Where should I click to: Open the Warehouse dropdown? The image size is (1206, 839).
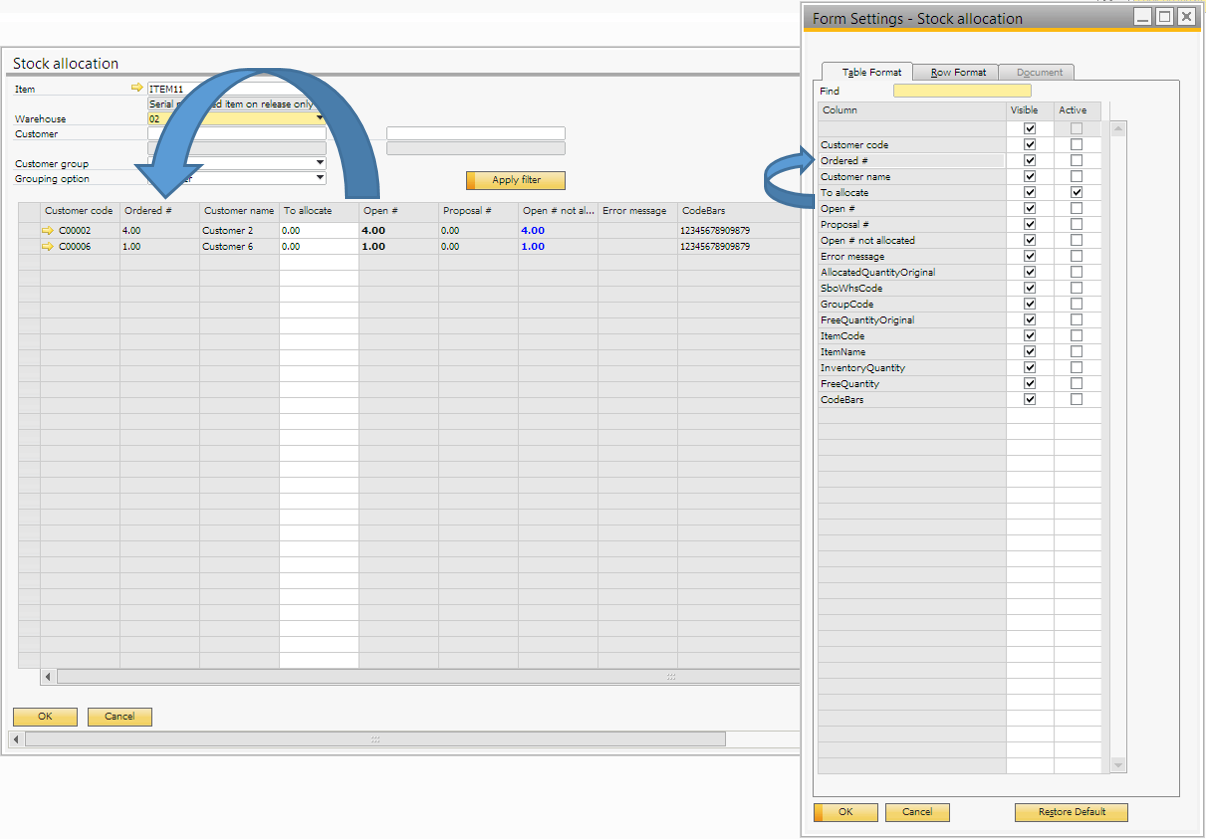click(320, 119)
